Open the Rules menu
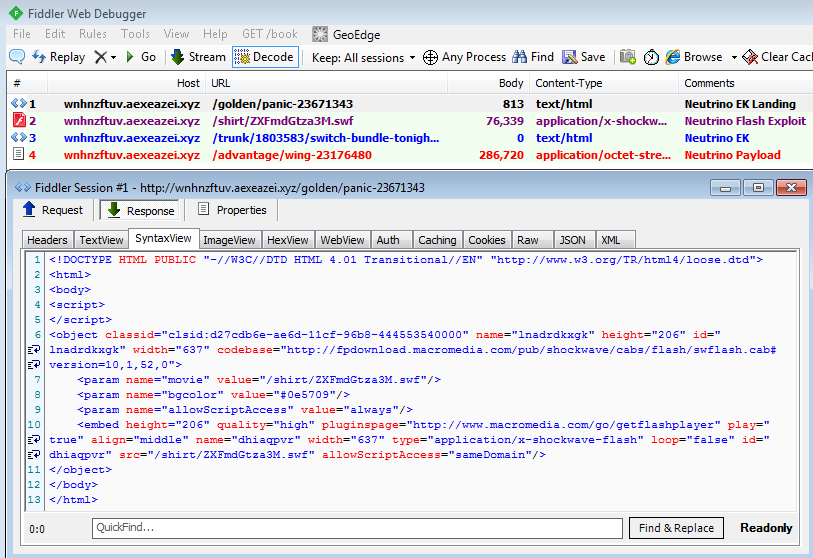 click(x=93, y=34)
